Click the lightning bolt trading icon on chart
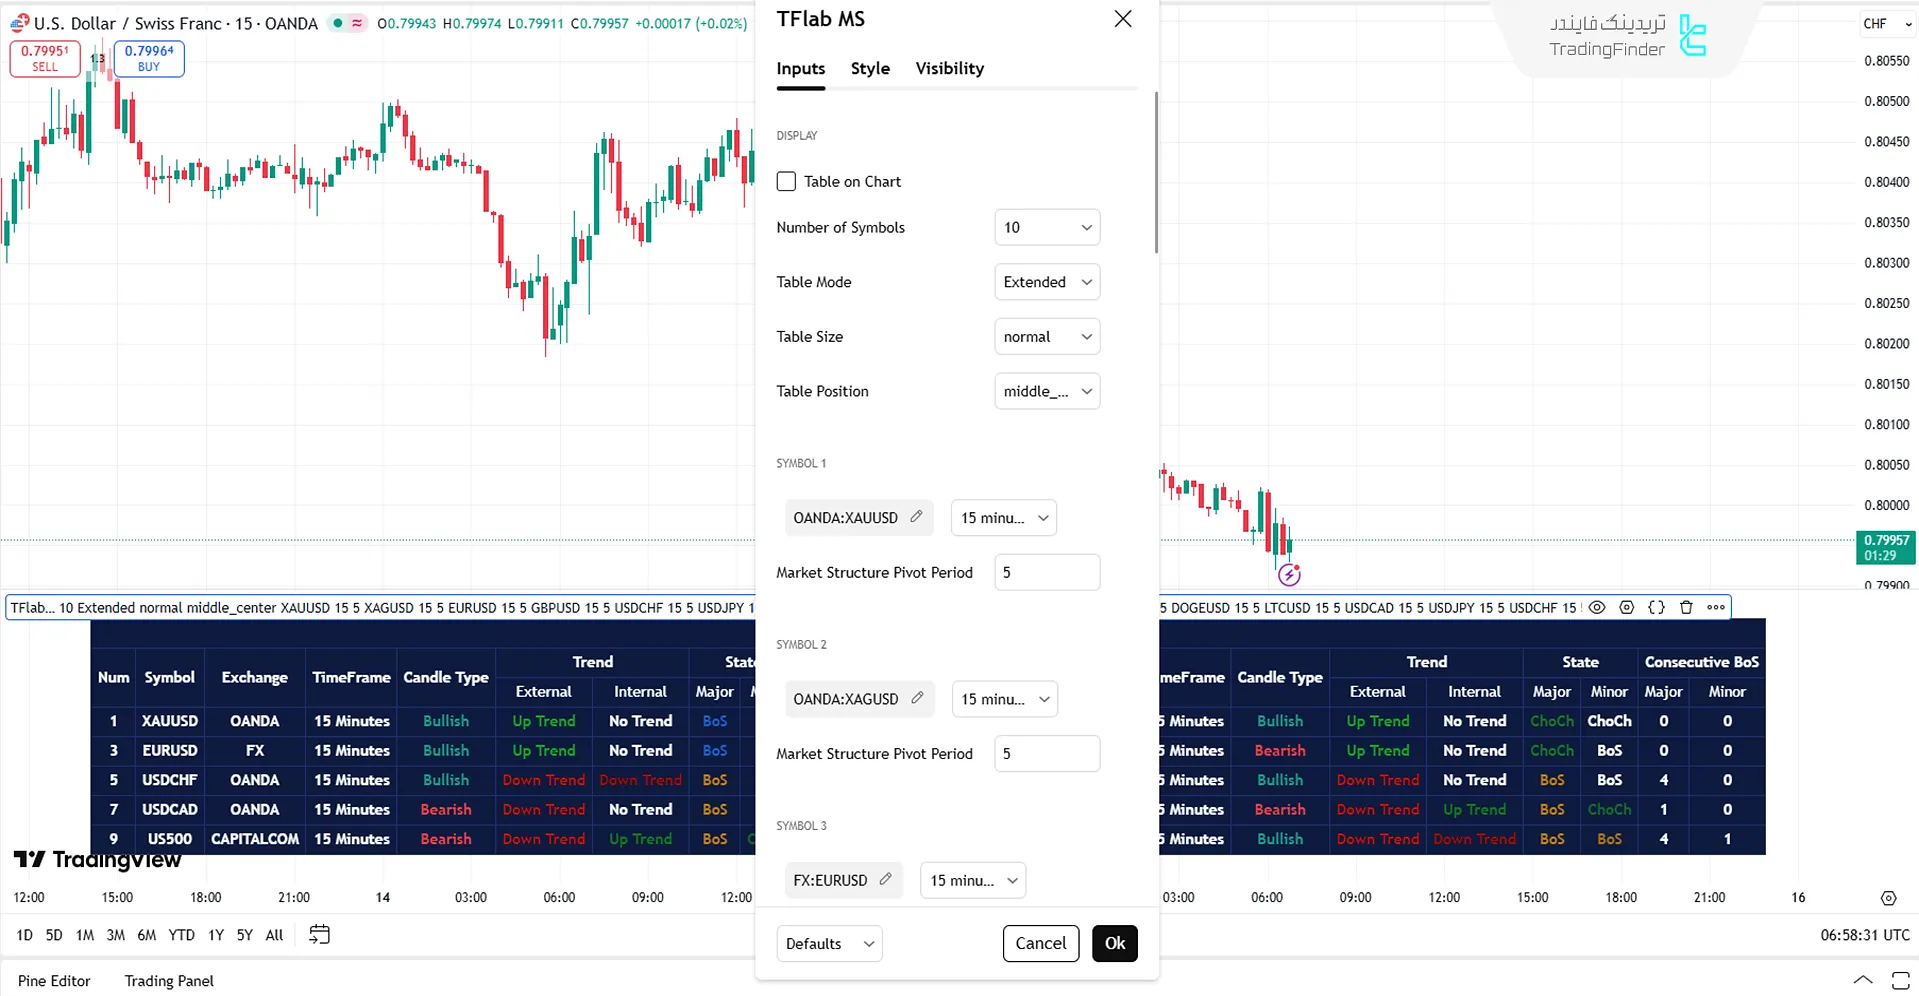 tap(1289, 575)
